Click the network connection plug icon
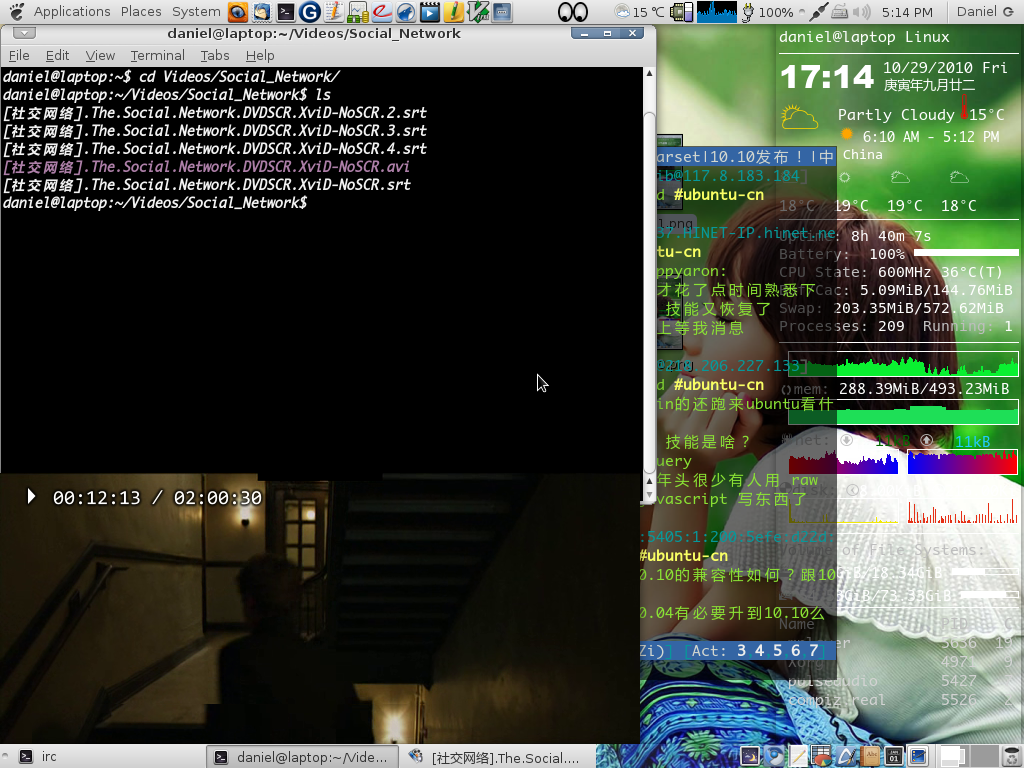This screenshot has width=1024, height=768. 818,12
